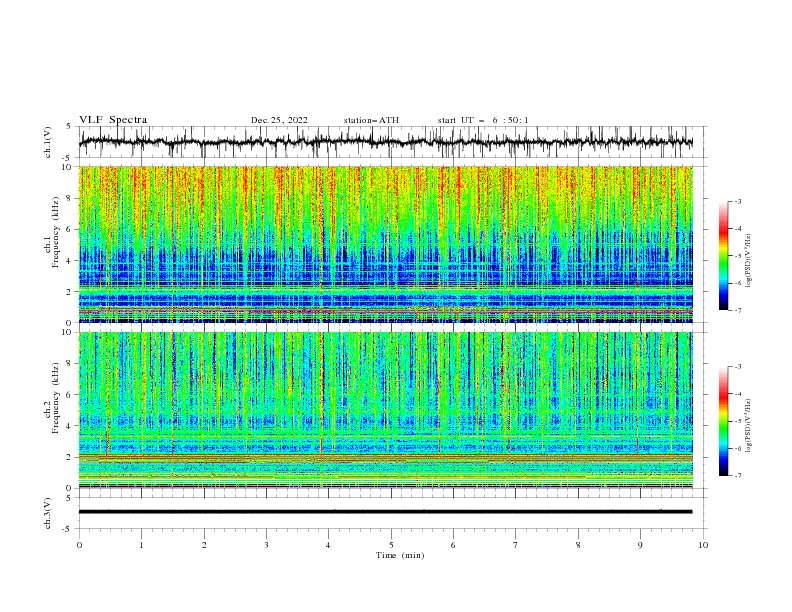Click the time axis tick label '8'
The height and width of the screenshot is (612, 792).
tap(578, 545)
